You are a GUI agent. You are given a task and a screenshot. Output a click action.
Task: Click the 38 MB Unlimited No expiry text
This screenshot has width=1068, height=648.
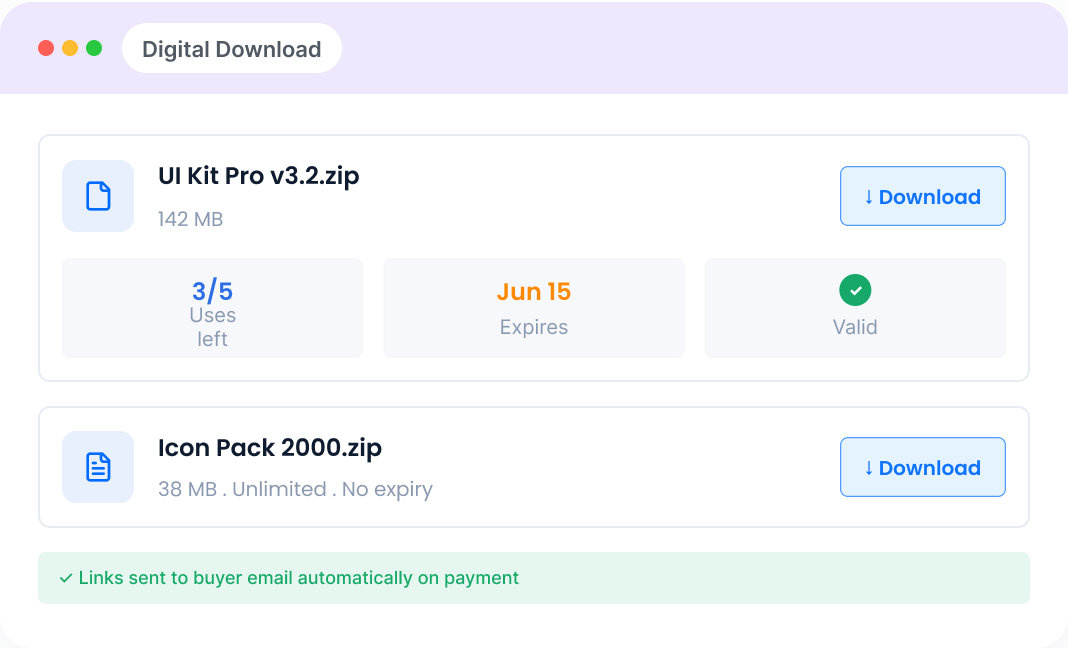pyautogui.click(x=296, y=490)
